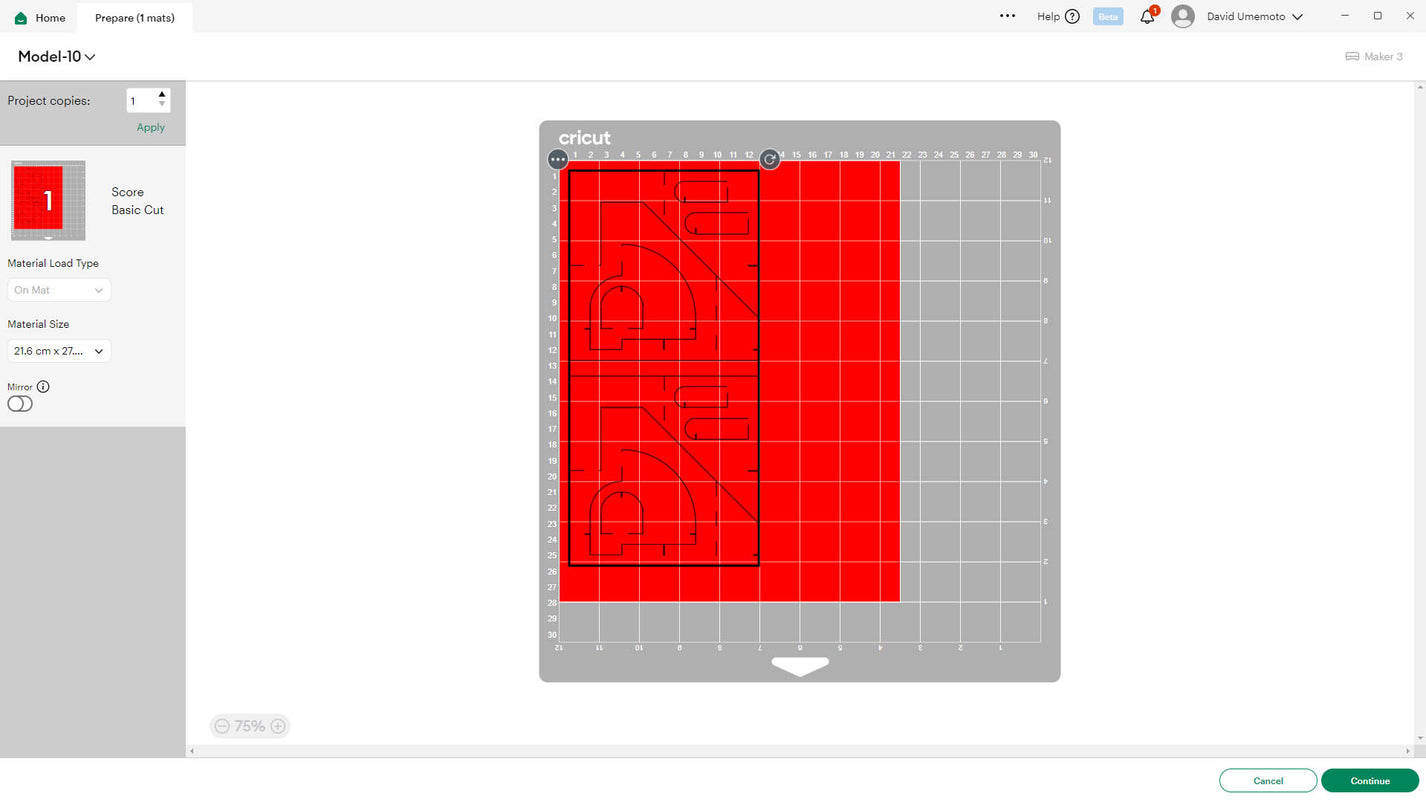The height and width of the screenshot is (802, 1426).
Task: Select the Prepare (1 mats) tab
Action: (x=135, y=18)
